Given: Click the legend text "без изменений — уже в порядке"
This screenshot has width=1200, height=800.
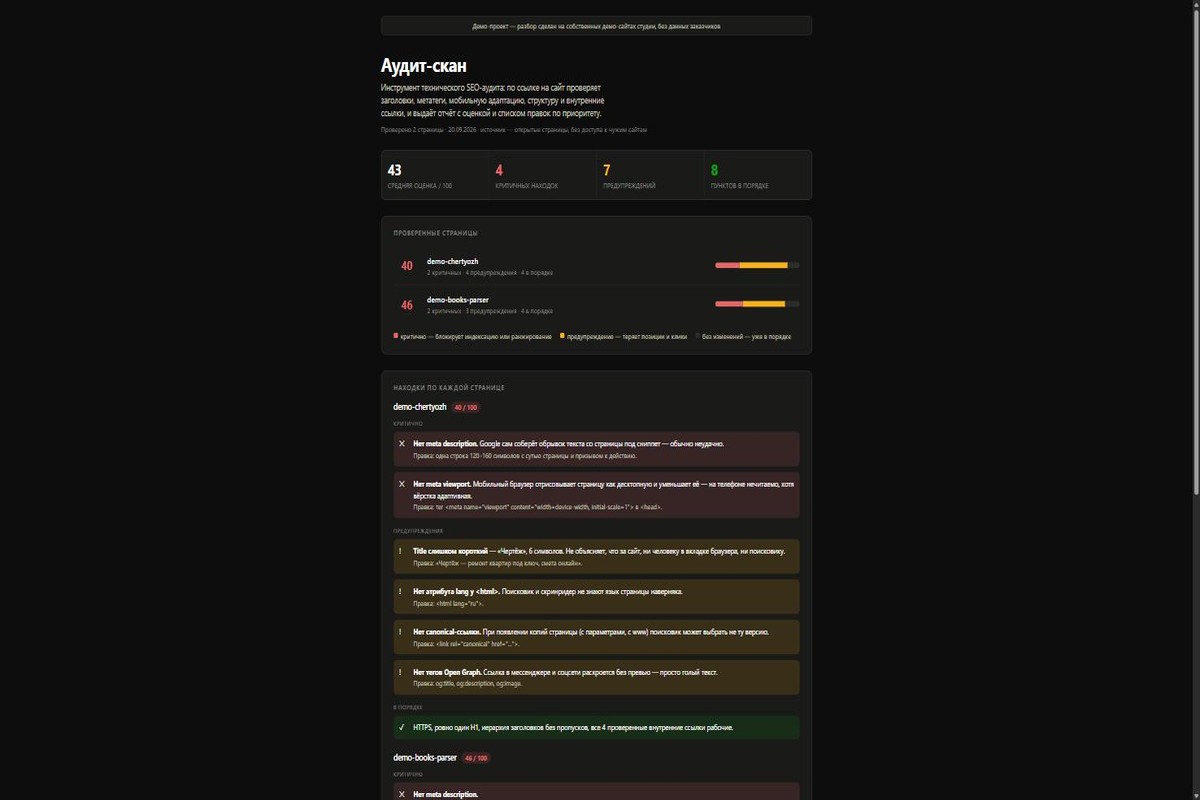Looking at the screenshot, I should coord(747,337).
